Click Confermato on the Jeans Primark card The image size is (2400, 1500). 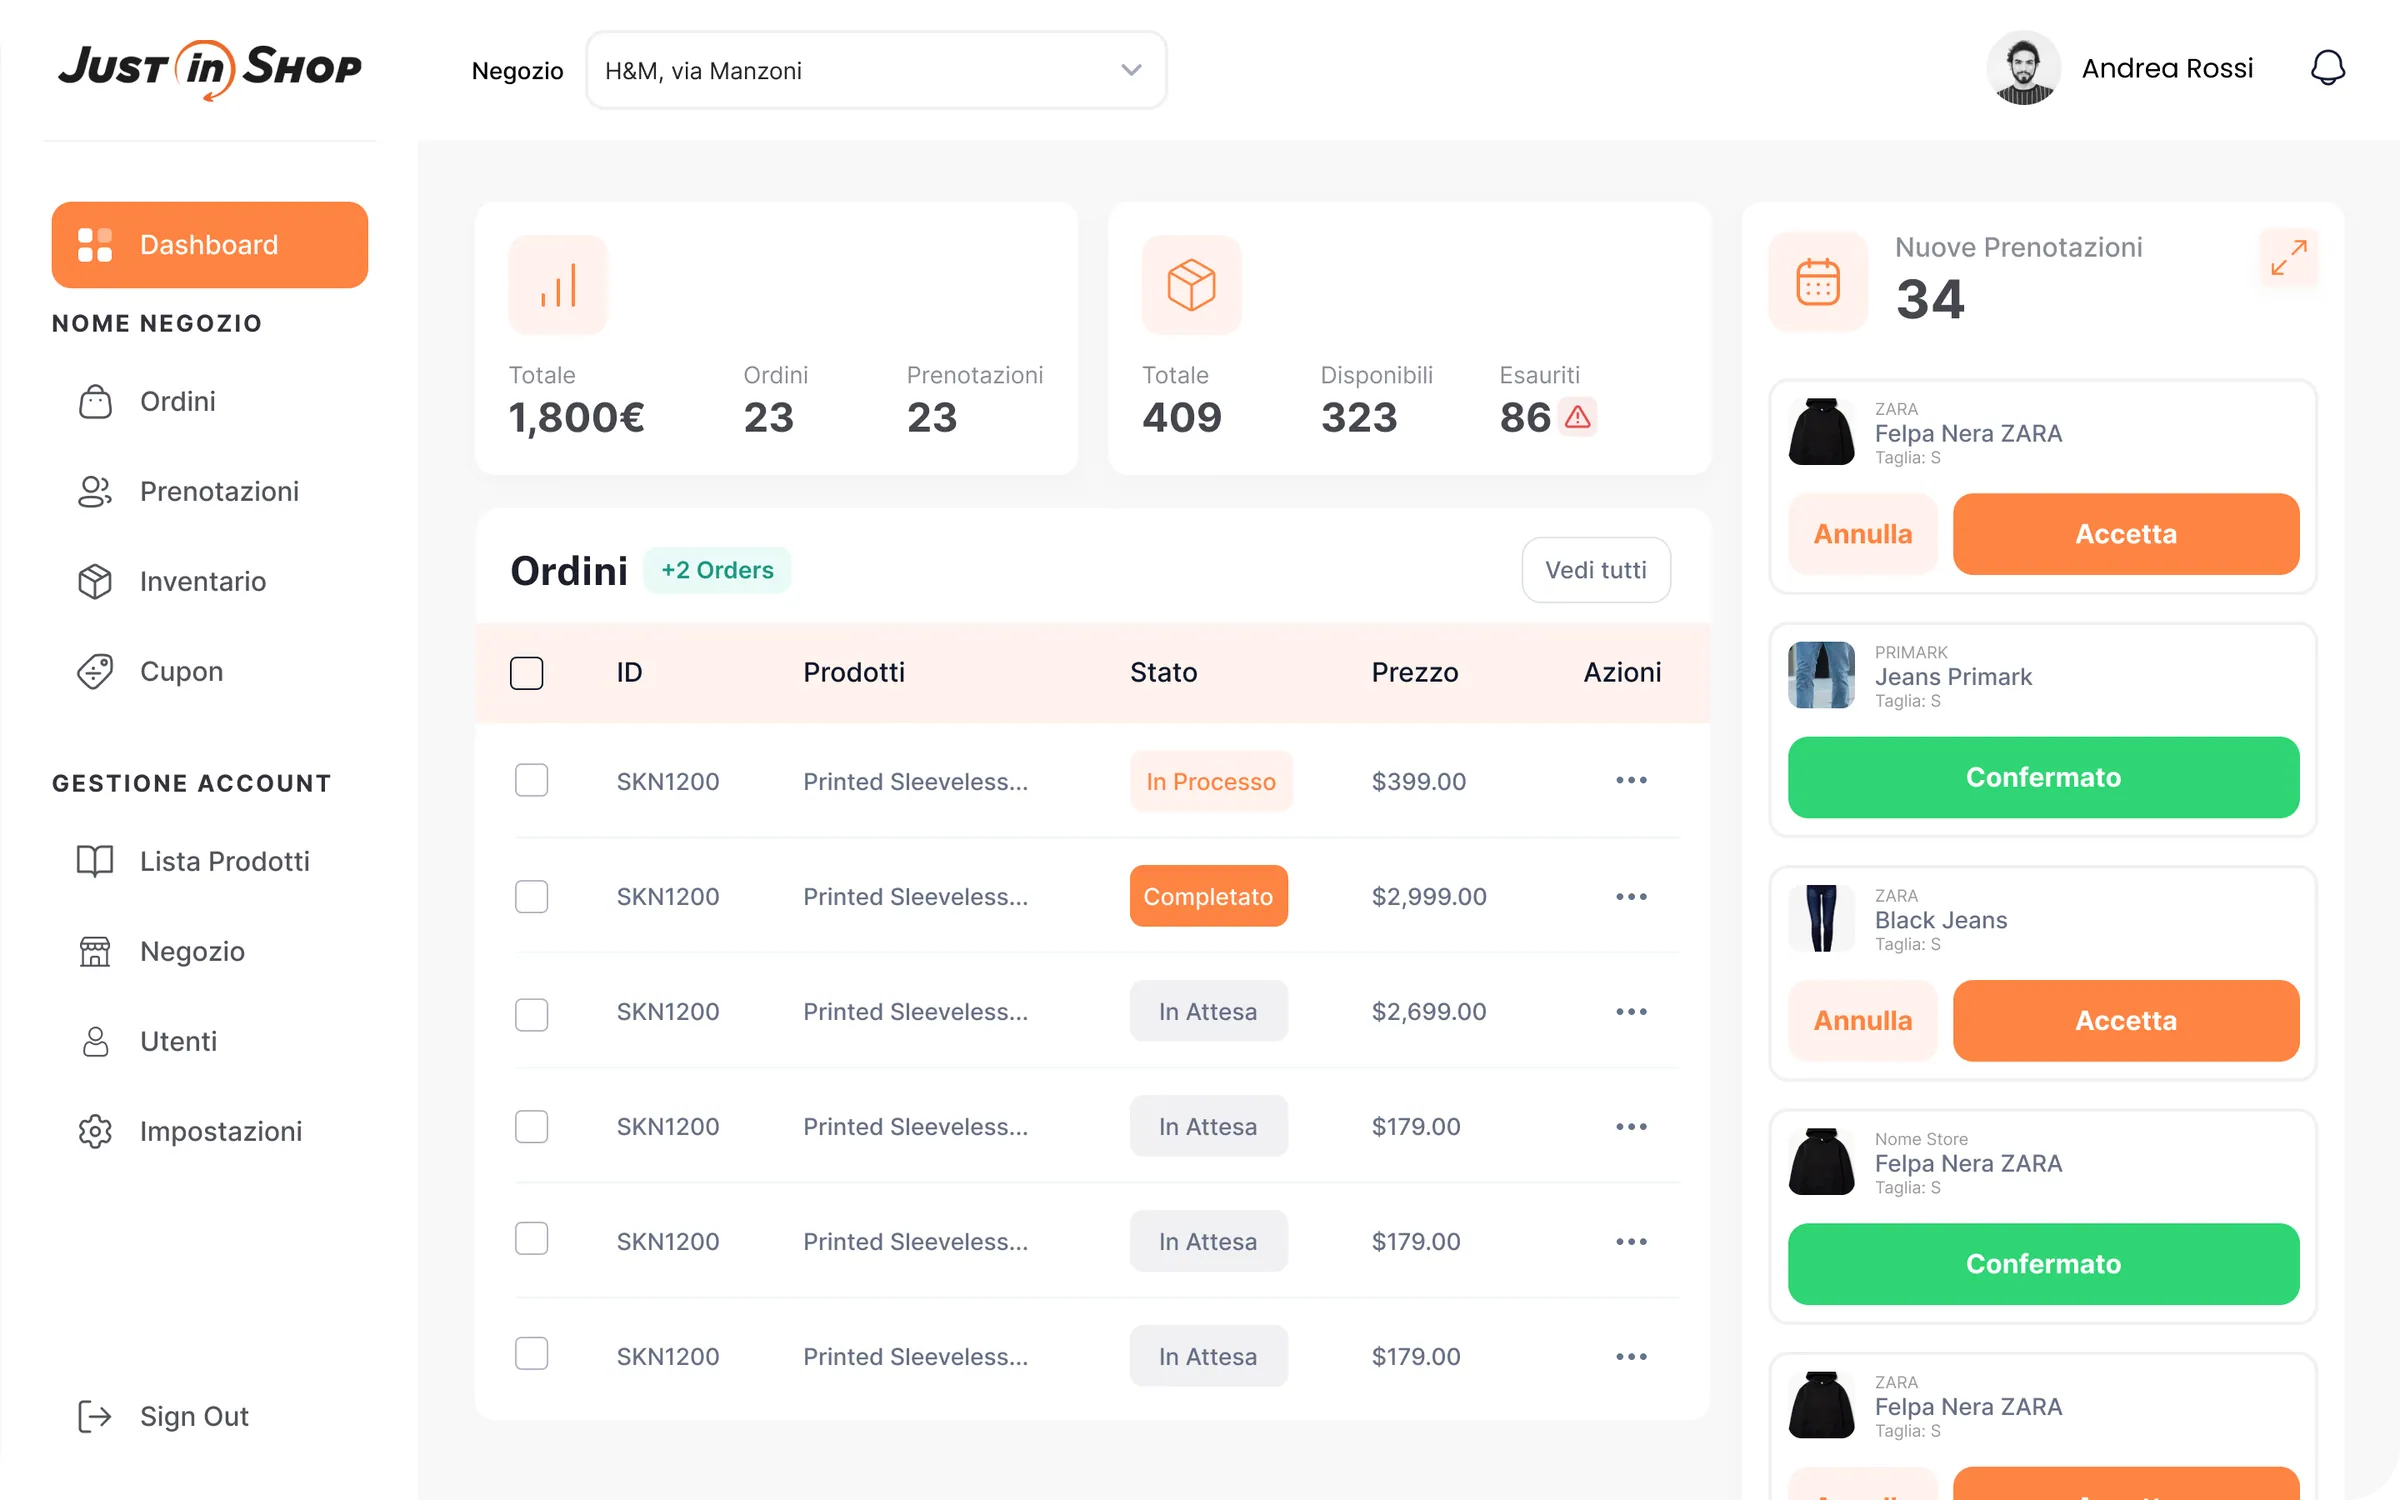(x=2043, y=777)
